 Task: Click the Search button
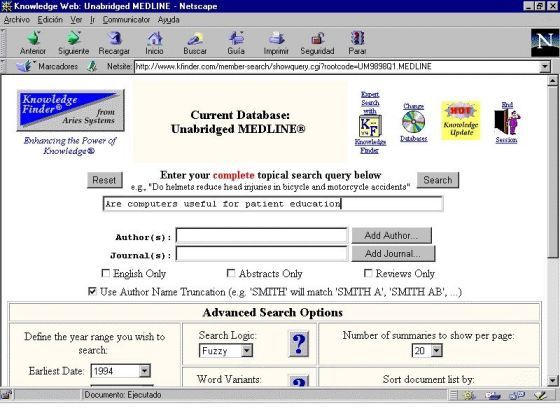[x=438, y=180]
